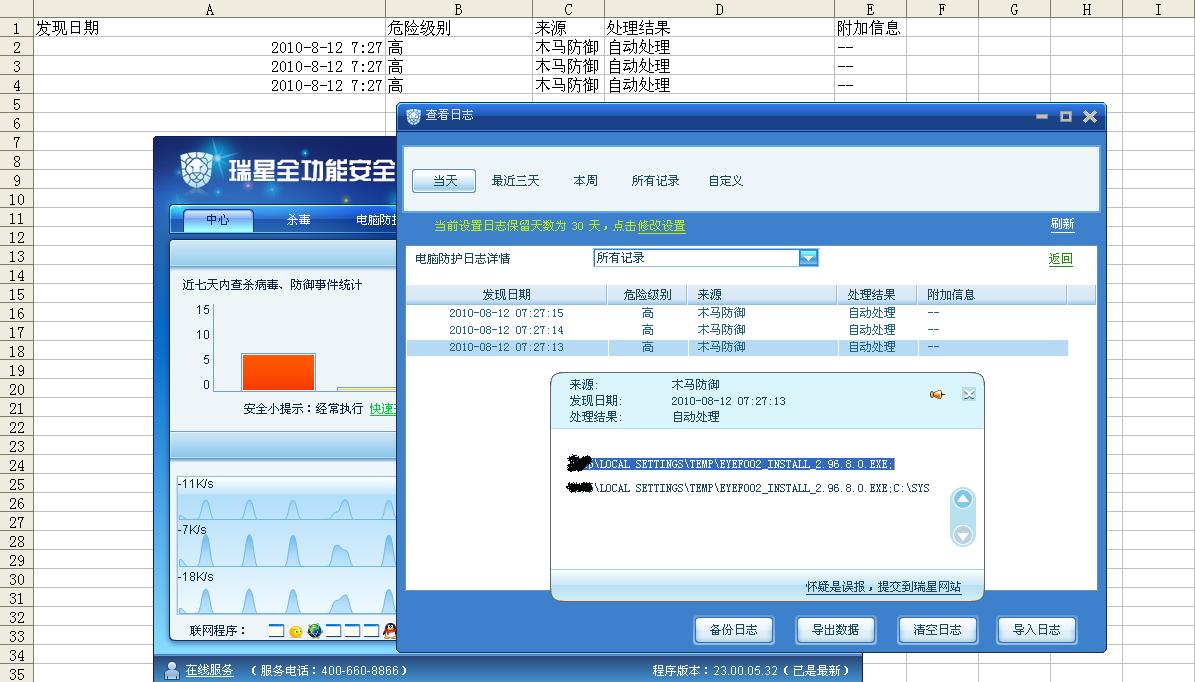This screenshot has height=682, width=1195.
Task: Click the 返回 link
Action: (x=1060, y=258)
